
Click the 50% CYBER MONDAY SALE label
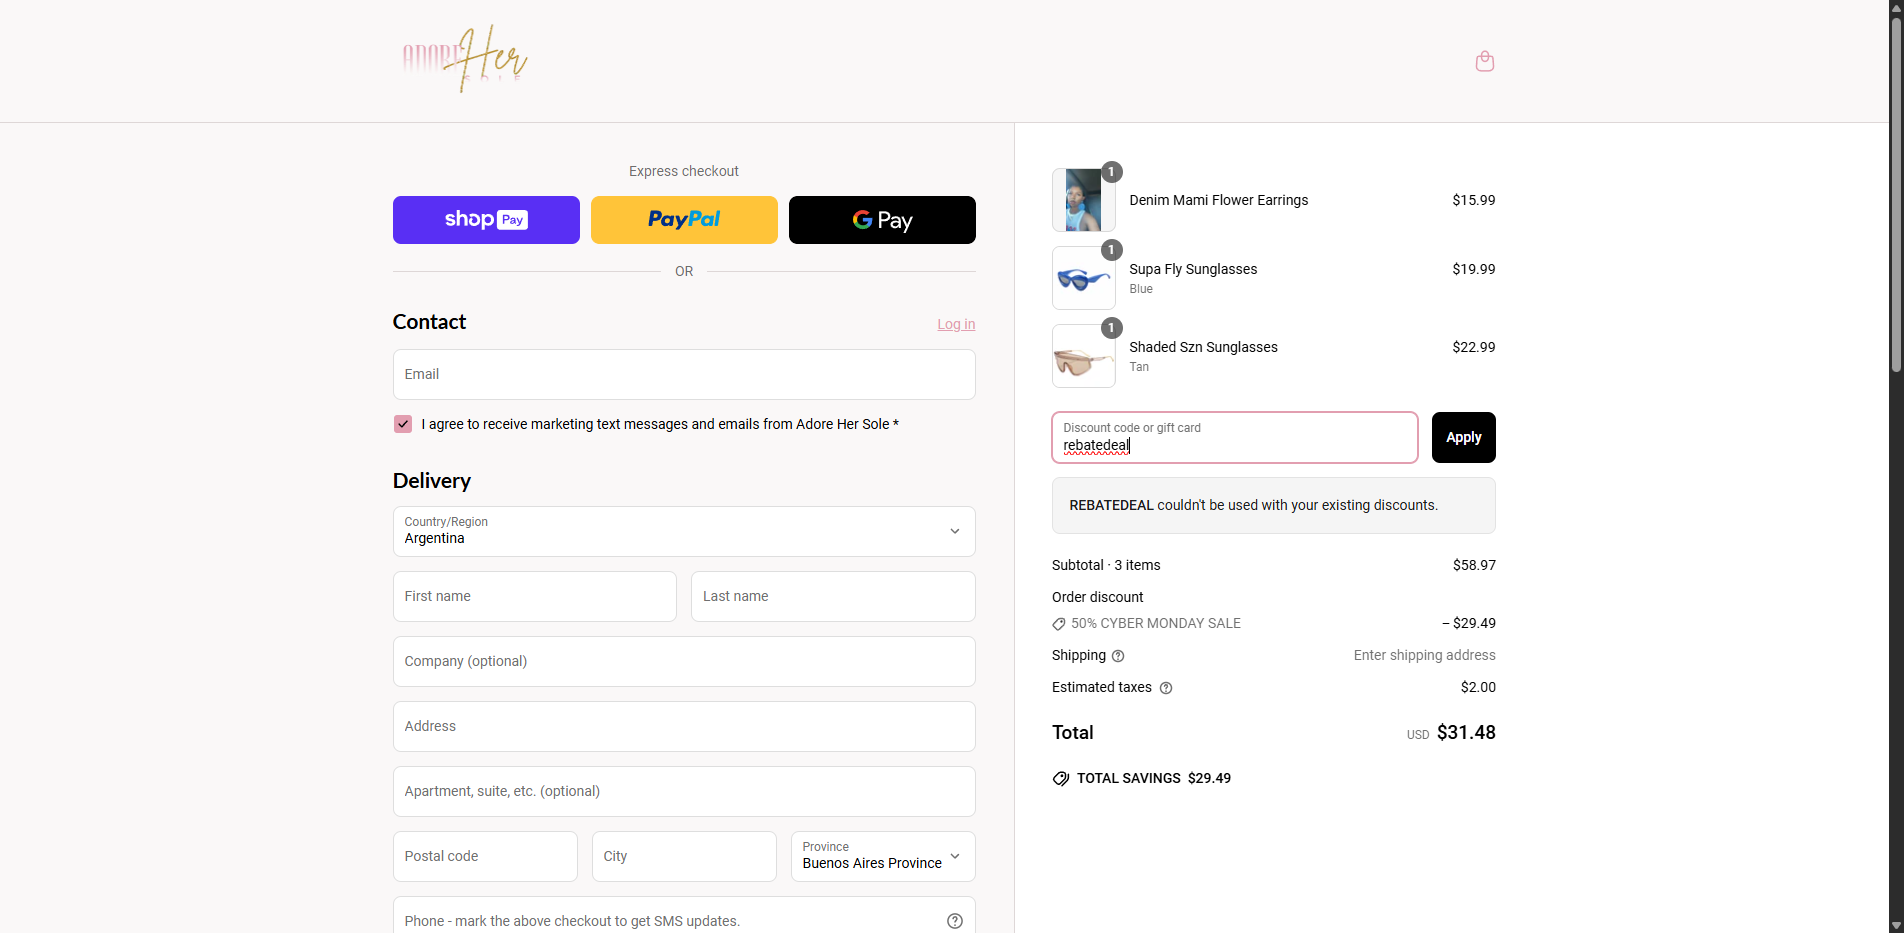[1155, 623]
